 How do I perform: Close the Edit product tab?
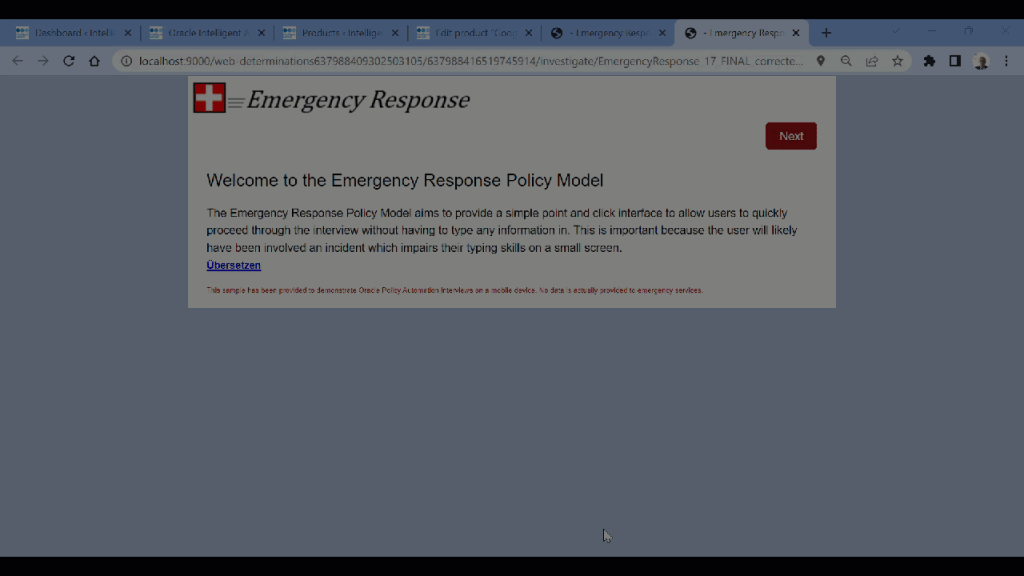tap(528, 33)
